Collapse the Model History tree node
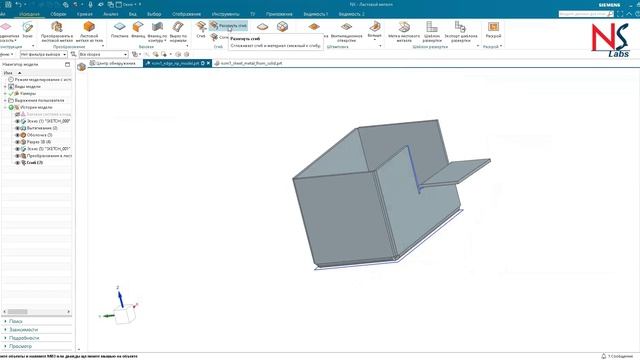This screenshot has height=360, width=640. 5,107
